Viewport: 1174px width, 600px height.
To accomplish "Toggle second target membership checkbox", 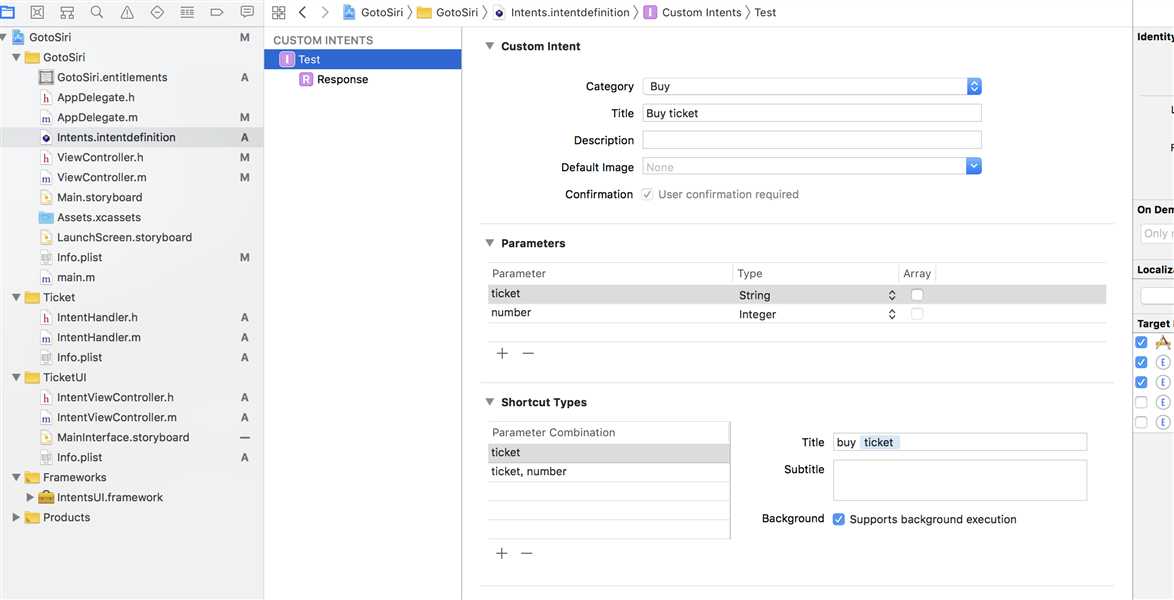I will (x=1141, y=363).
